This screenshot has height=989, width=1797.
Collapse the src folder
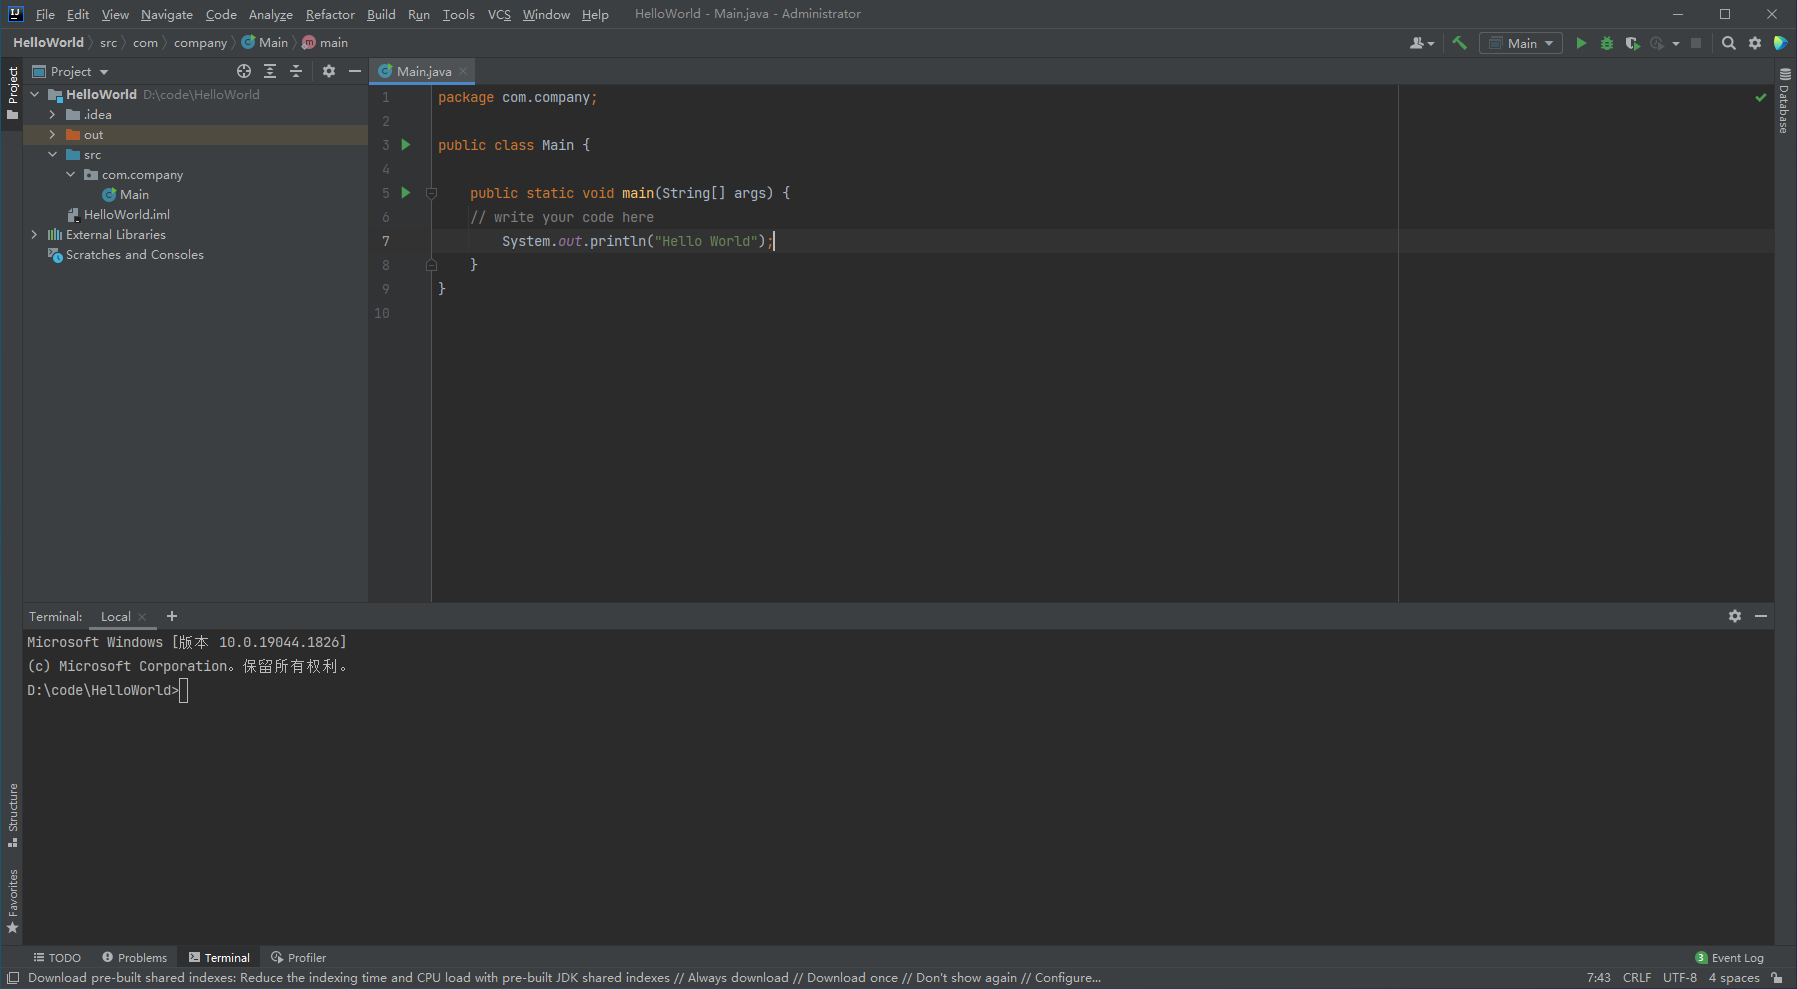tap(53, 154)
